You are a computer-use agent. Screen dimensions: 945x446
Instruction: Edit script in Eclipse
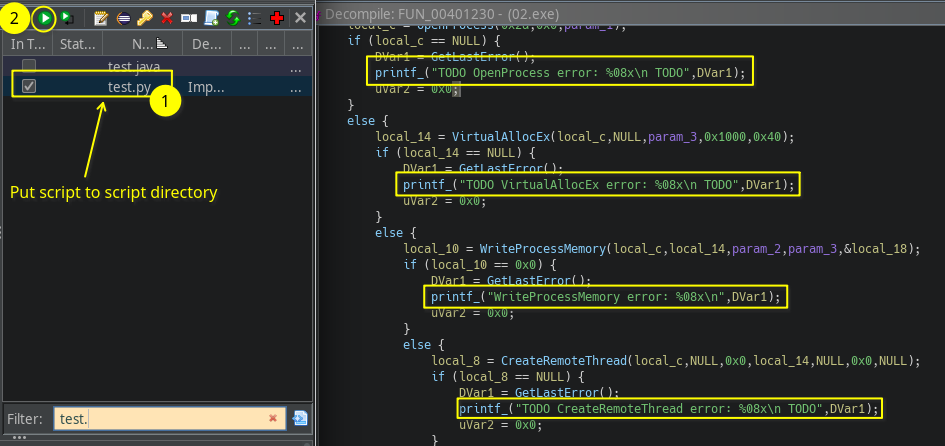tap(123, 19)
